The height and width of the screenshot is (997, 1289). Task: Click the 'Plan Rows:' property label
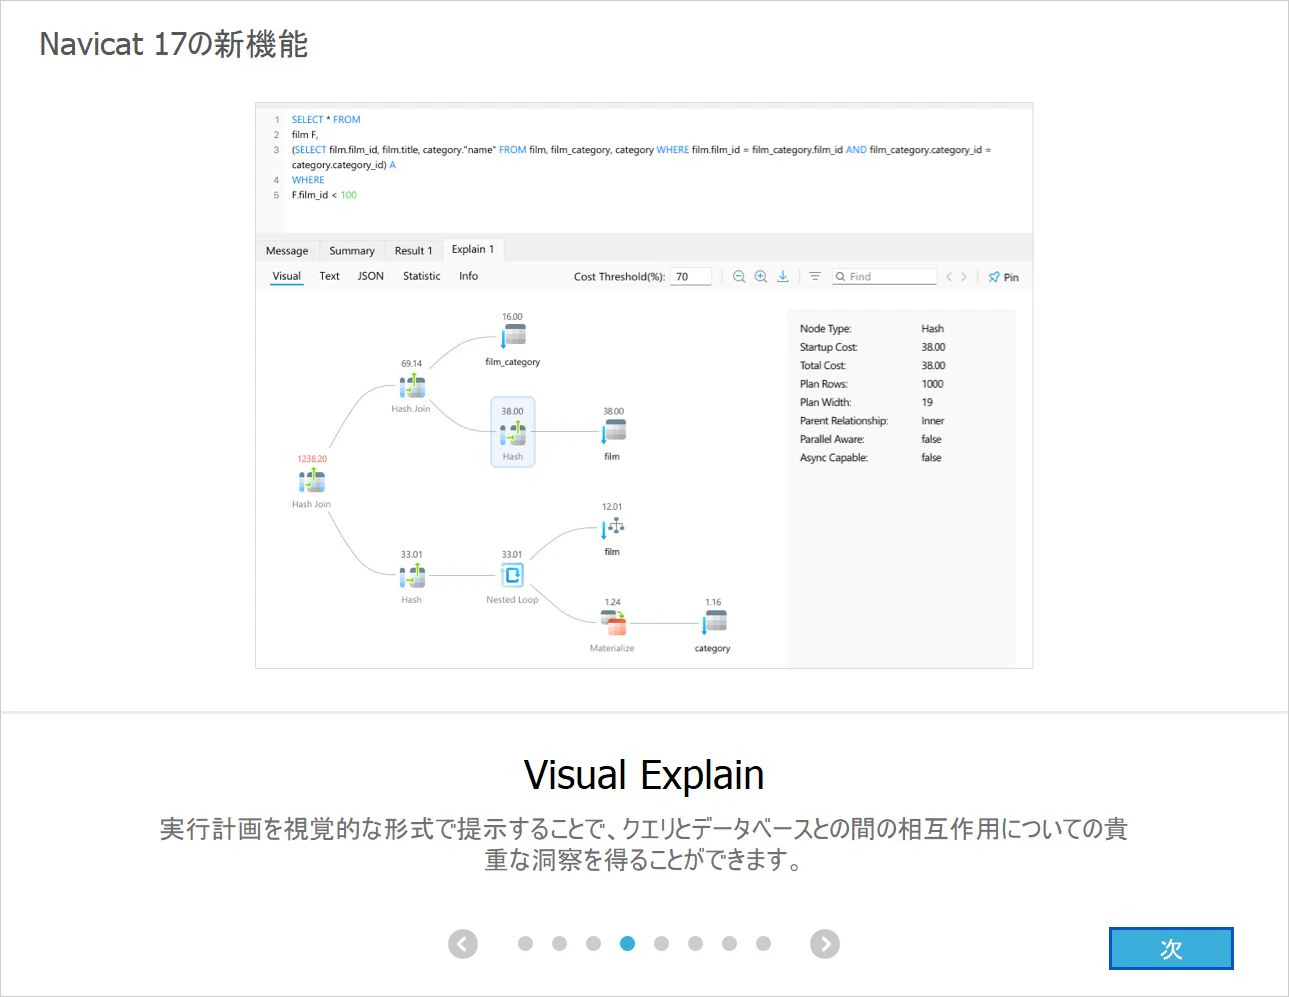[x=824, y=384]
